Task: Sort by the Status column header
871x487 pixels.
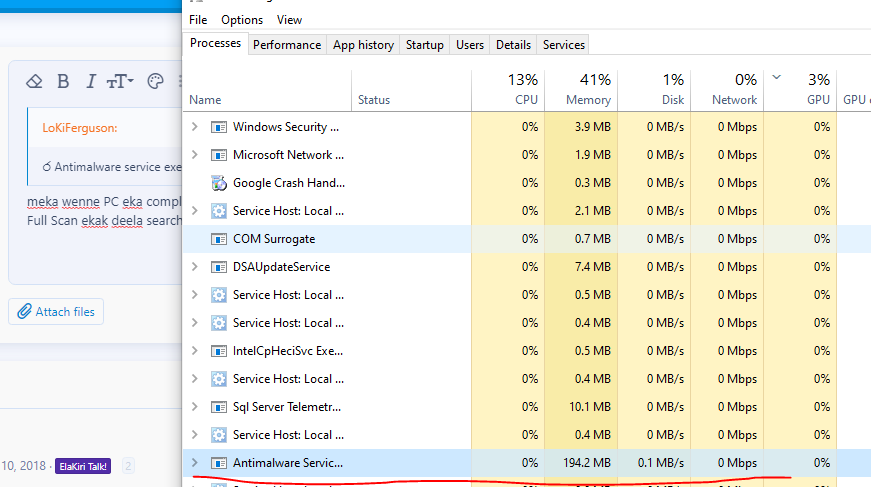Action: click(x=412, y=91)
